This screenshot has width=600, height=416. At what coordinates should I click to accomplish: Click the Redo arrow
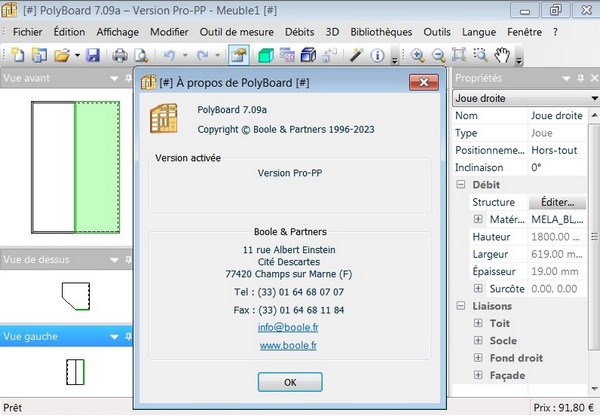click(x=202, y=55)
